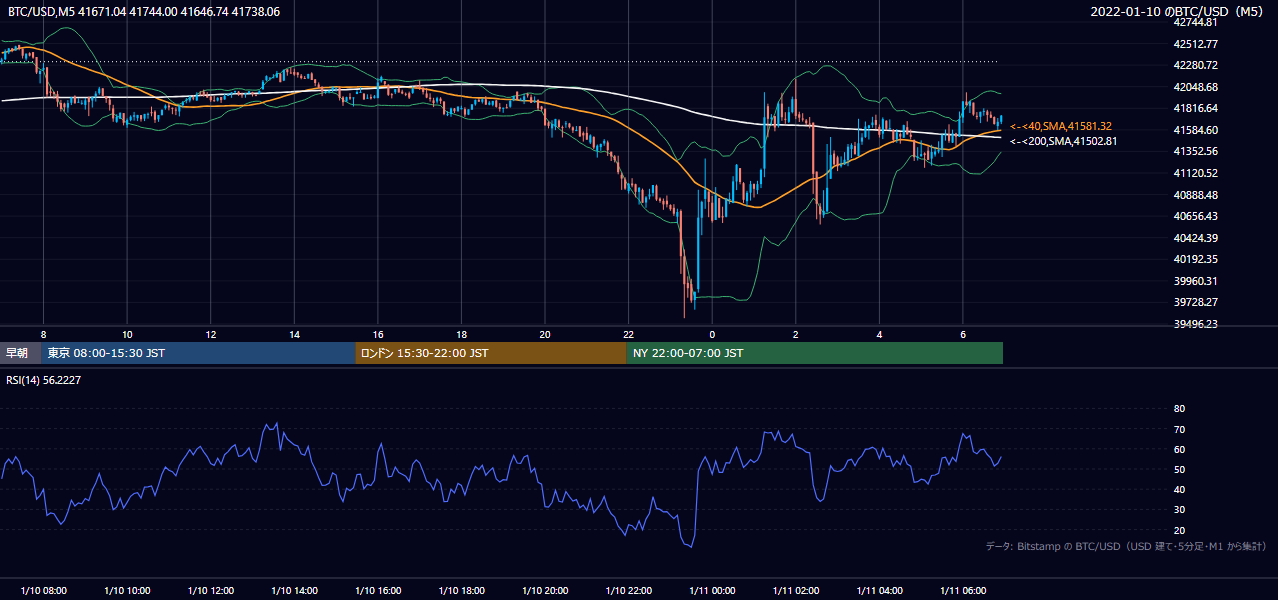Select the '2022-01-10 のBTC/USD (M5)' chart title

(x=1179, y=12)
